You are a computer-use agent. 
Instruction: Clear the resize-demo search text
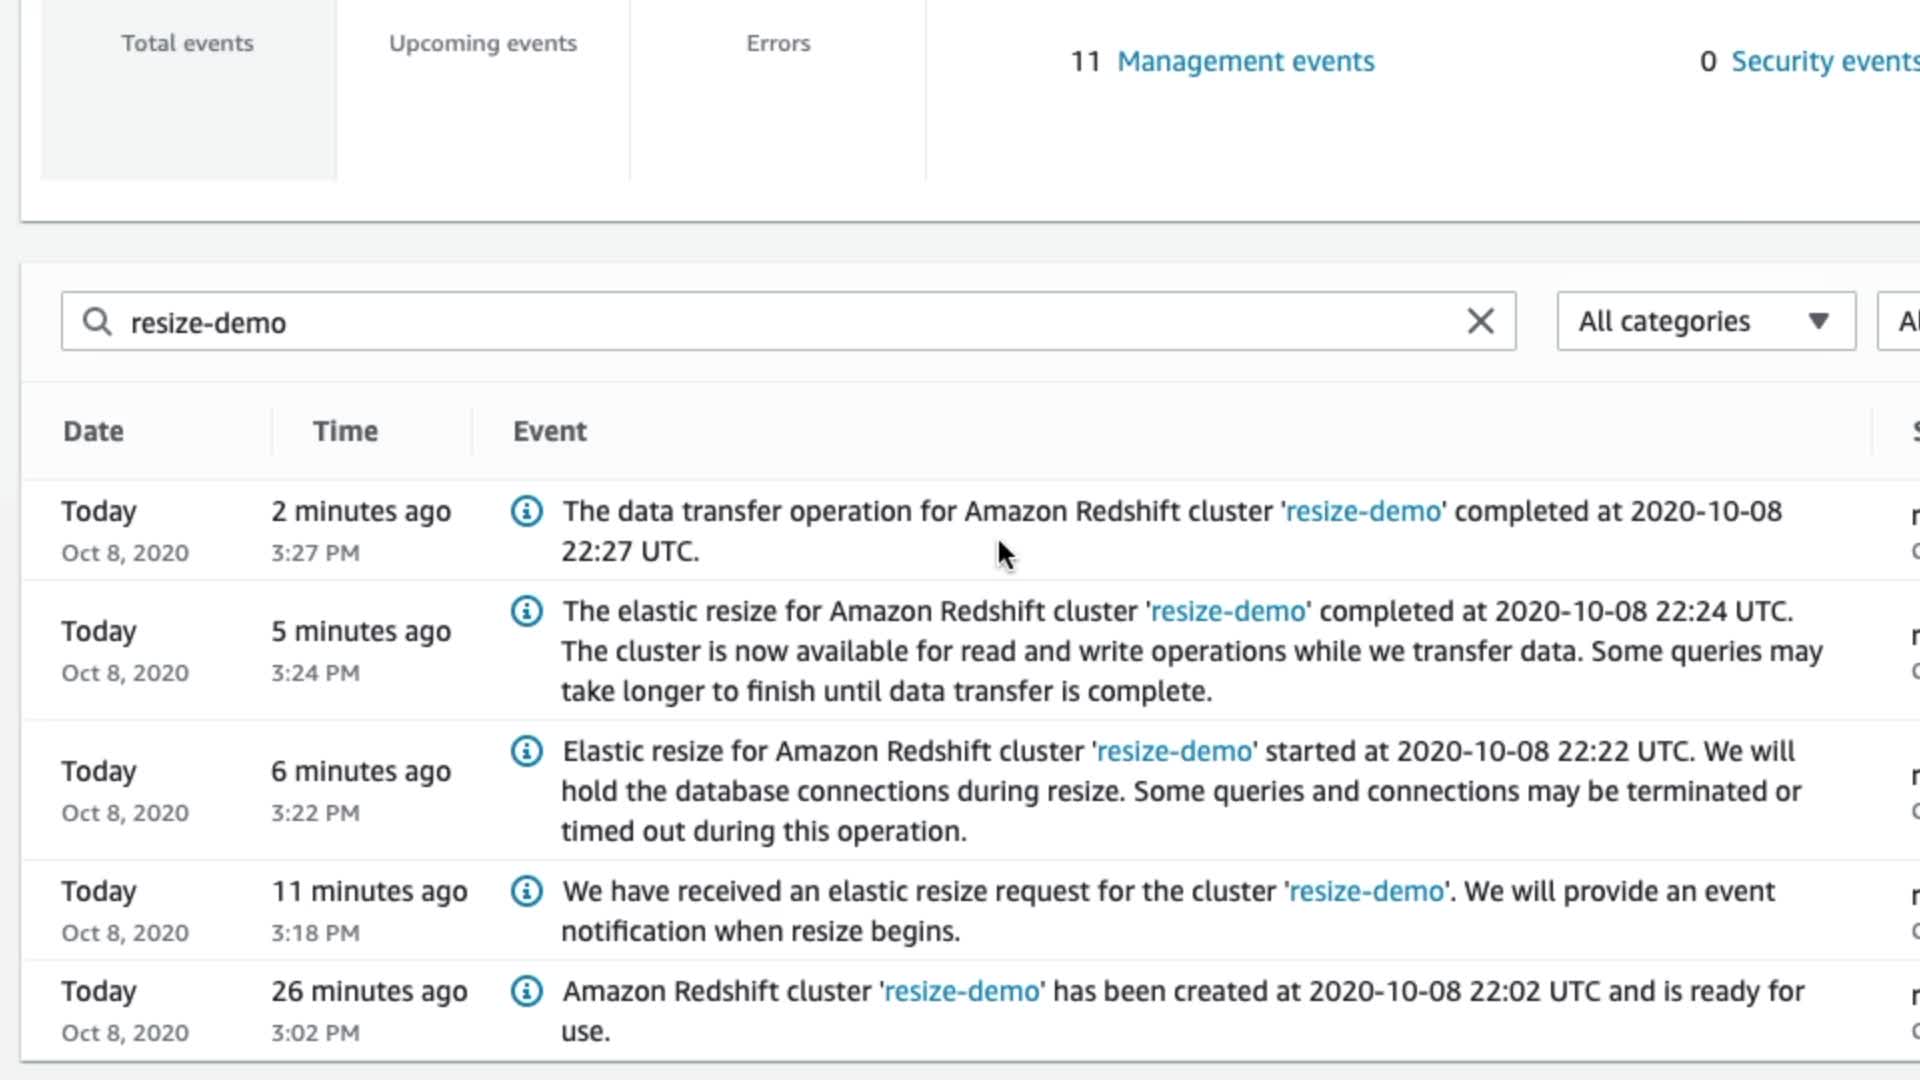1480,321
